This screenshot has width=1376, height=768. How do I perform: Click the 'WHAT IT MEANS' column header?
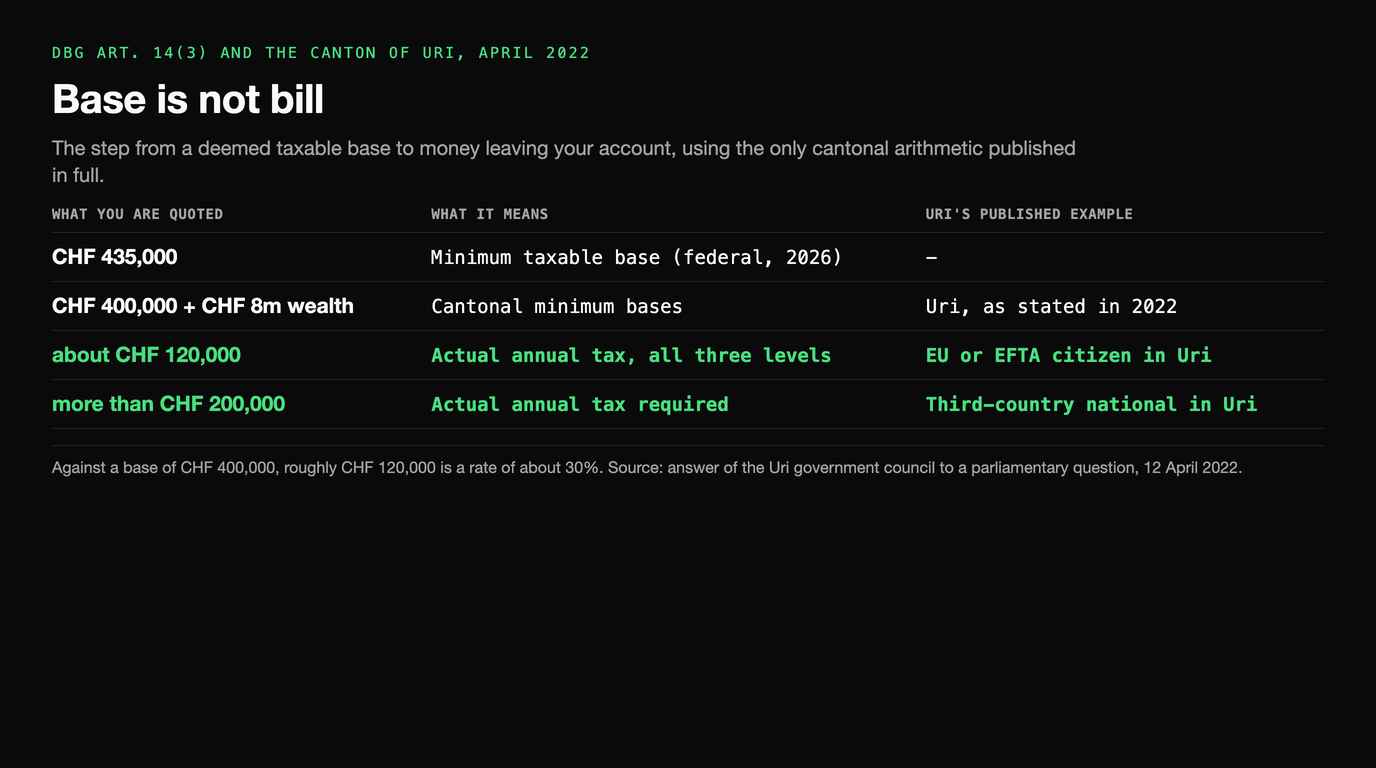point(489,214)
